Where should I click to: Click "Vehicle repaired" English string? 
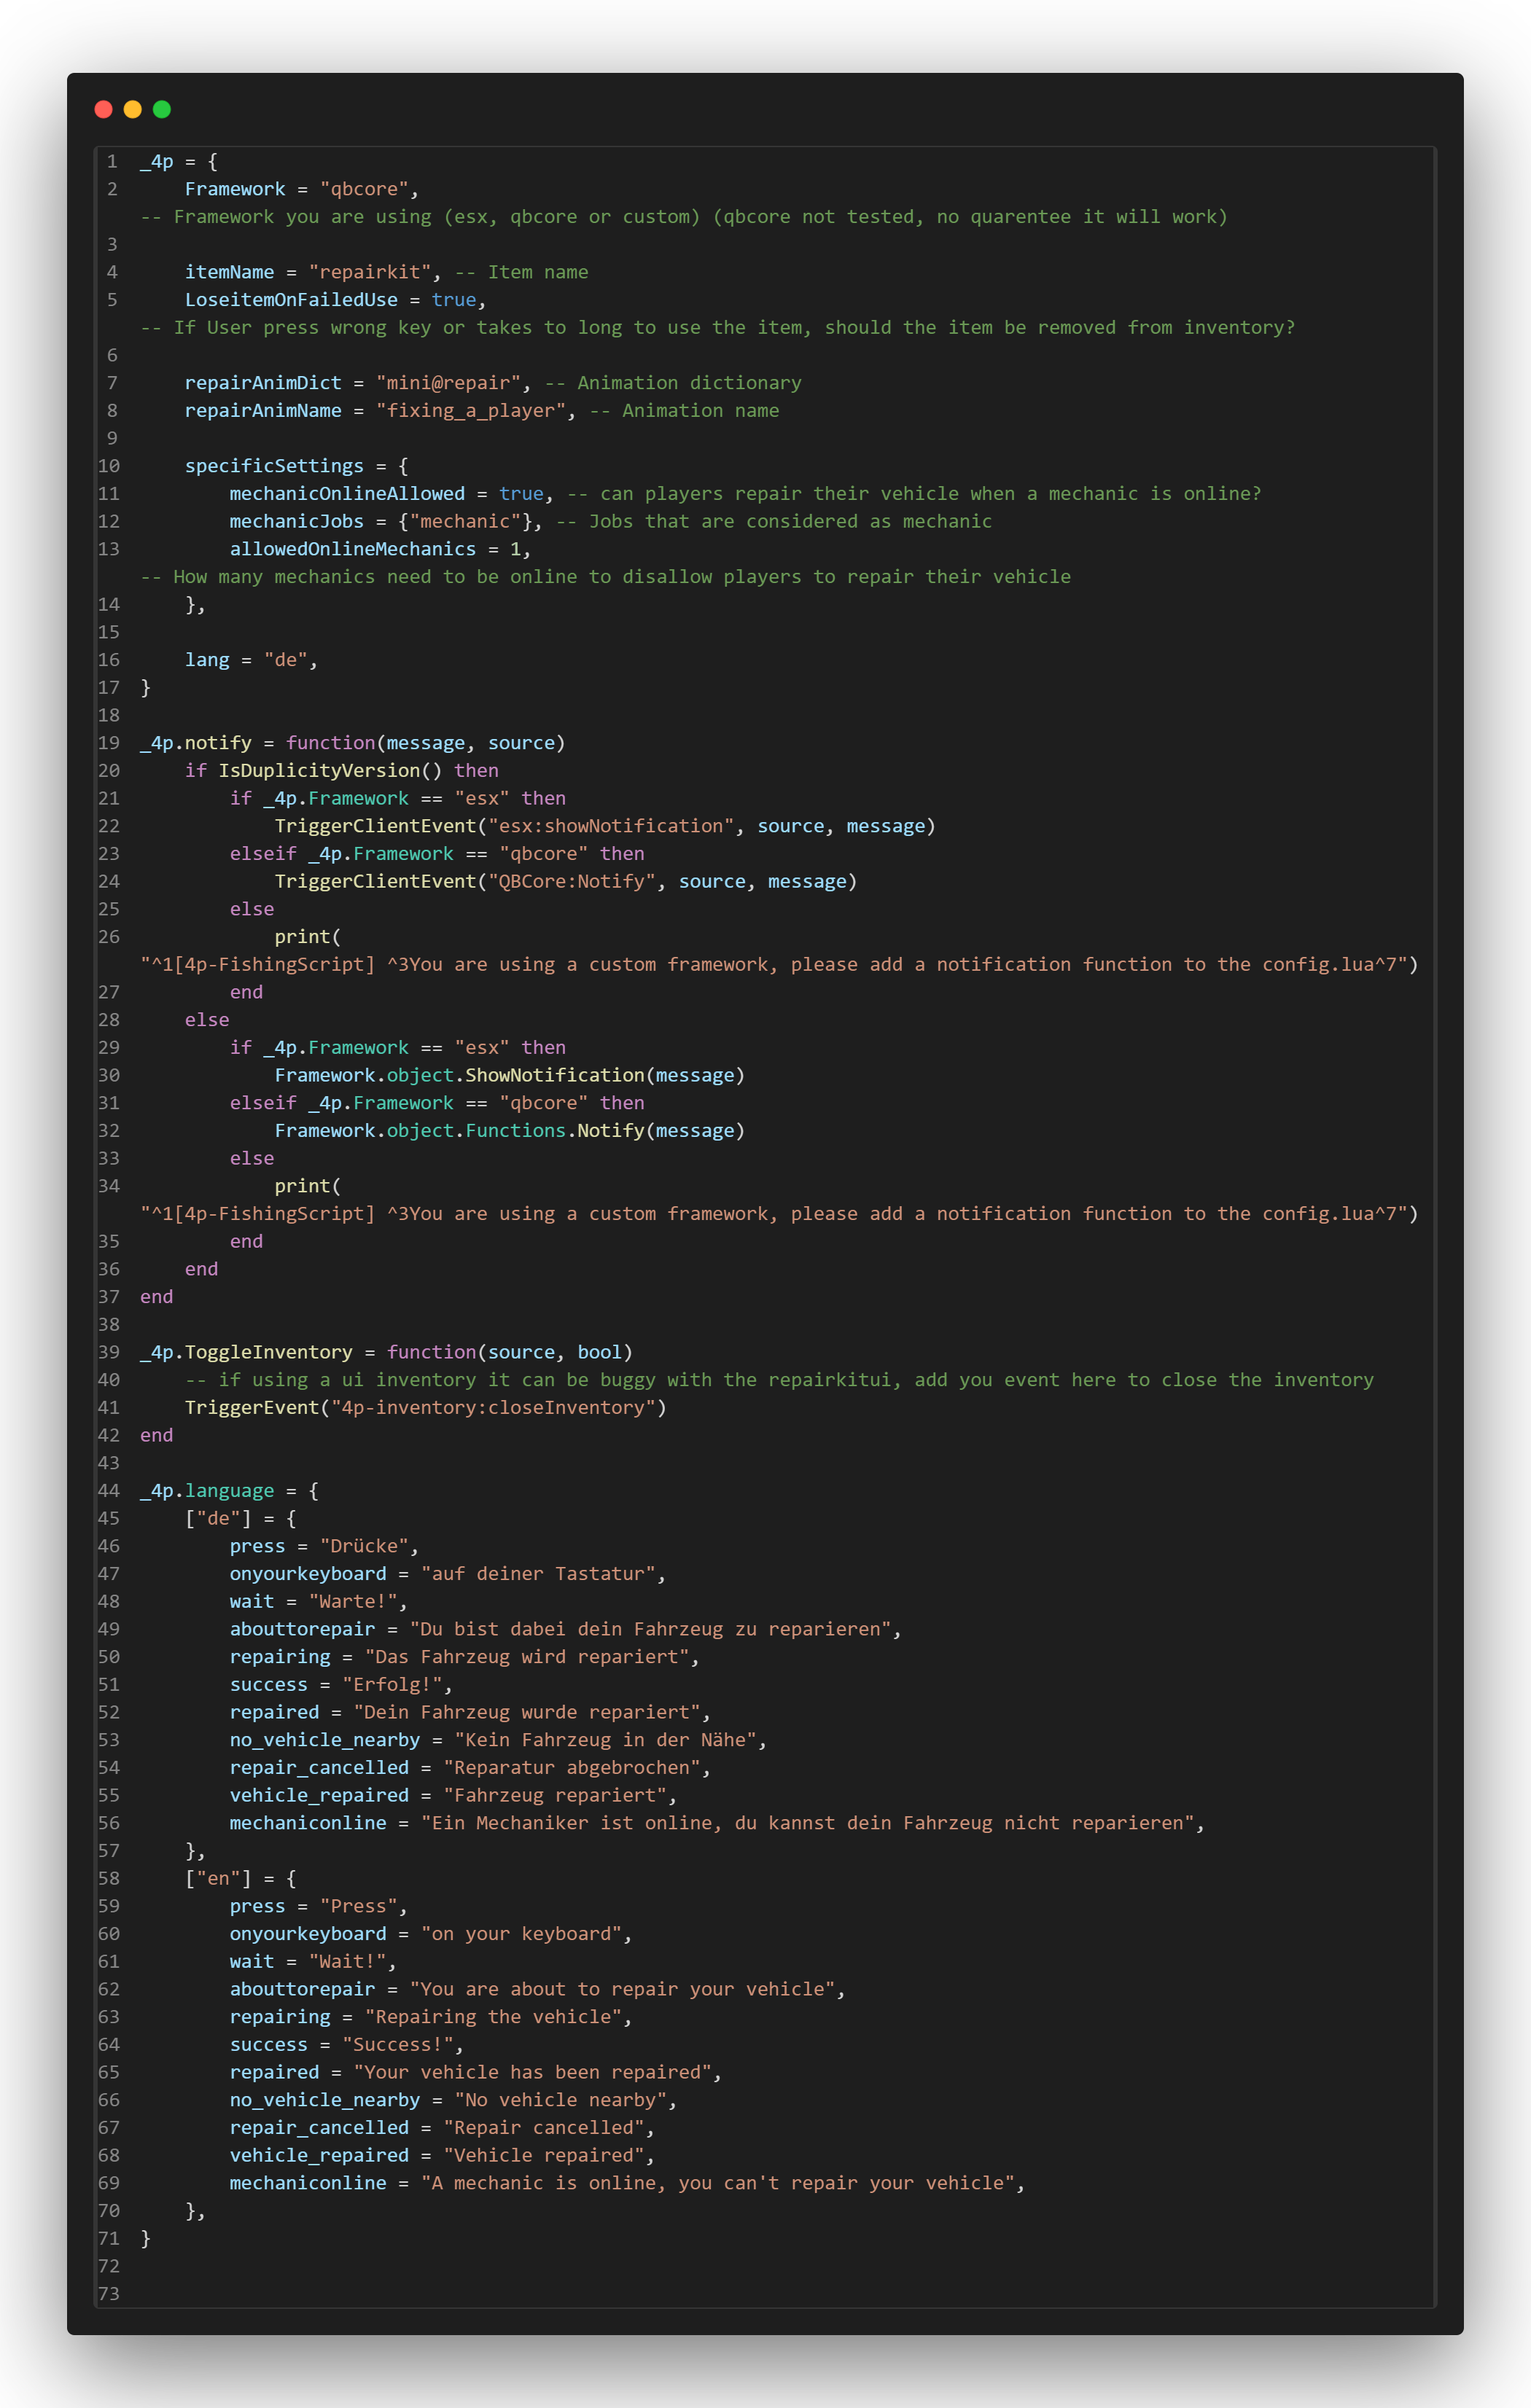543,2155
